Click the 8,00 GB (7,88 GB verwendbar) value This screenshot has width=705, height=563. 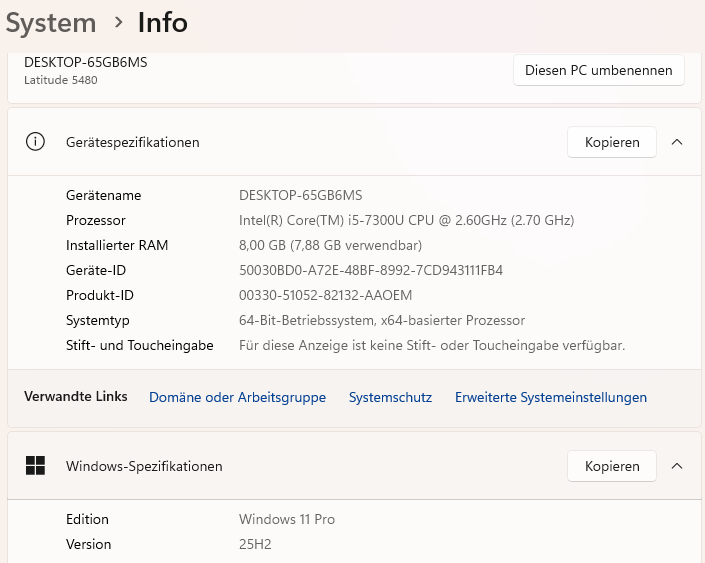tap(330, 245)
